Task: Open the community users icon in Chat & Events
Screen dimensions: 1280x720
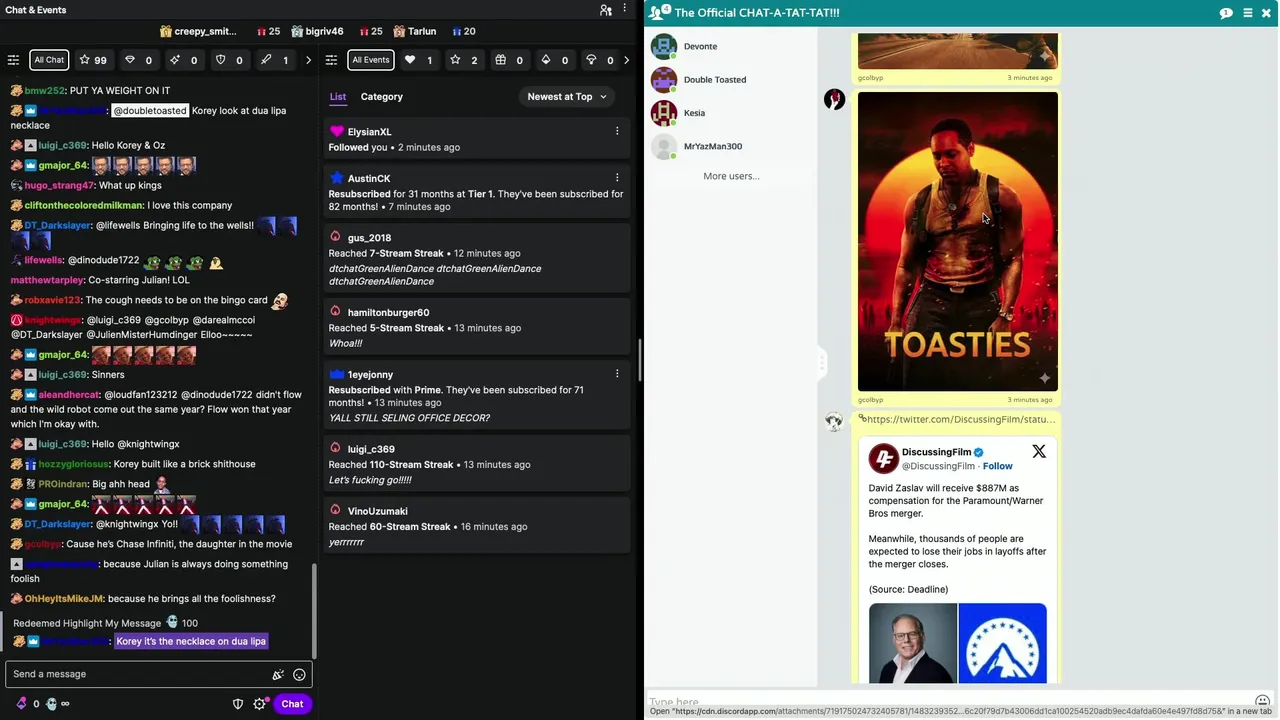Action: pyautogui.click(x=605, y=10)
